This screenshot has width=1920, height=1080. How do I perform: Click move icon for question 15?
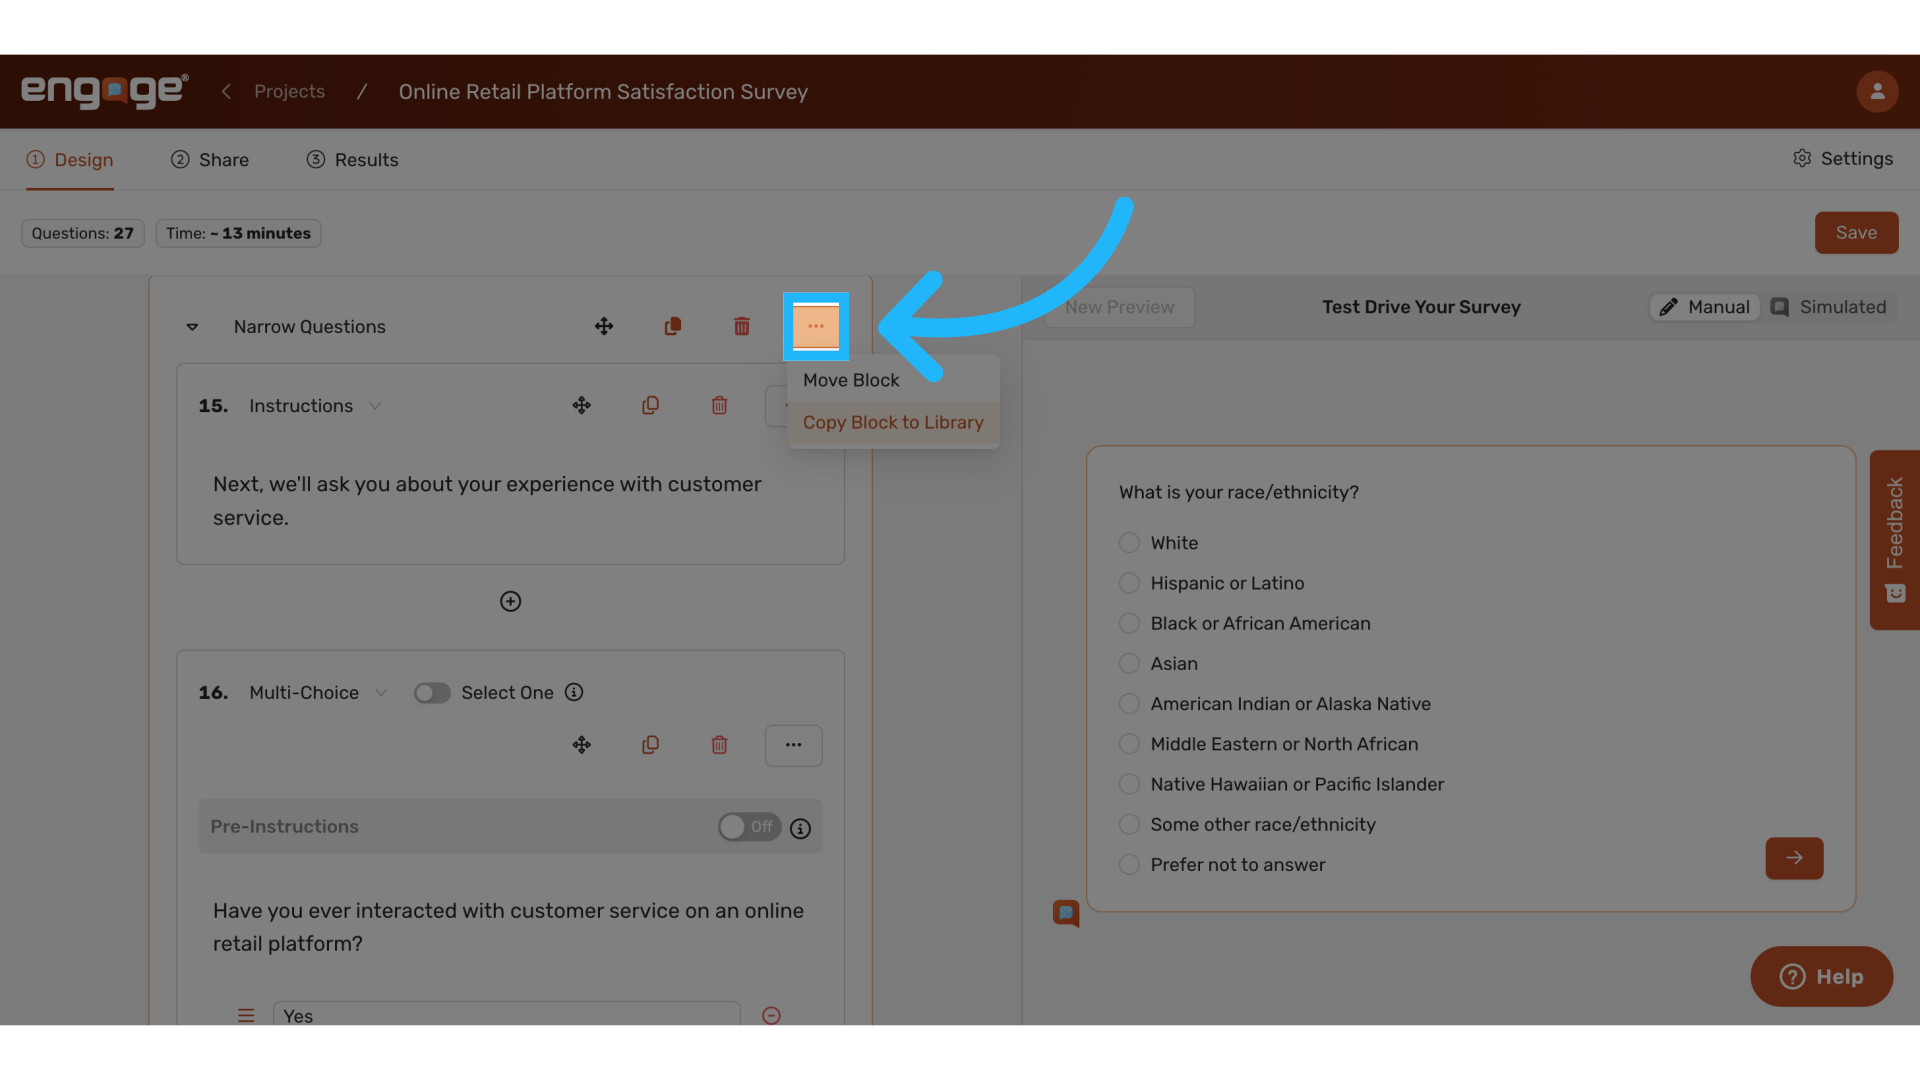(581, 405)
